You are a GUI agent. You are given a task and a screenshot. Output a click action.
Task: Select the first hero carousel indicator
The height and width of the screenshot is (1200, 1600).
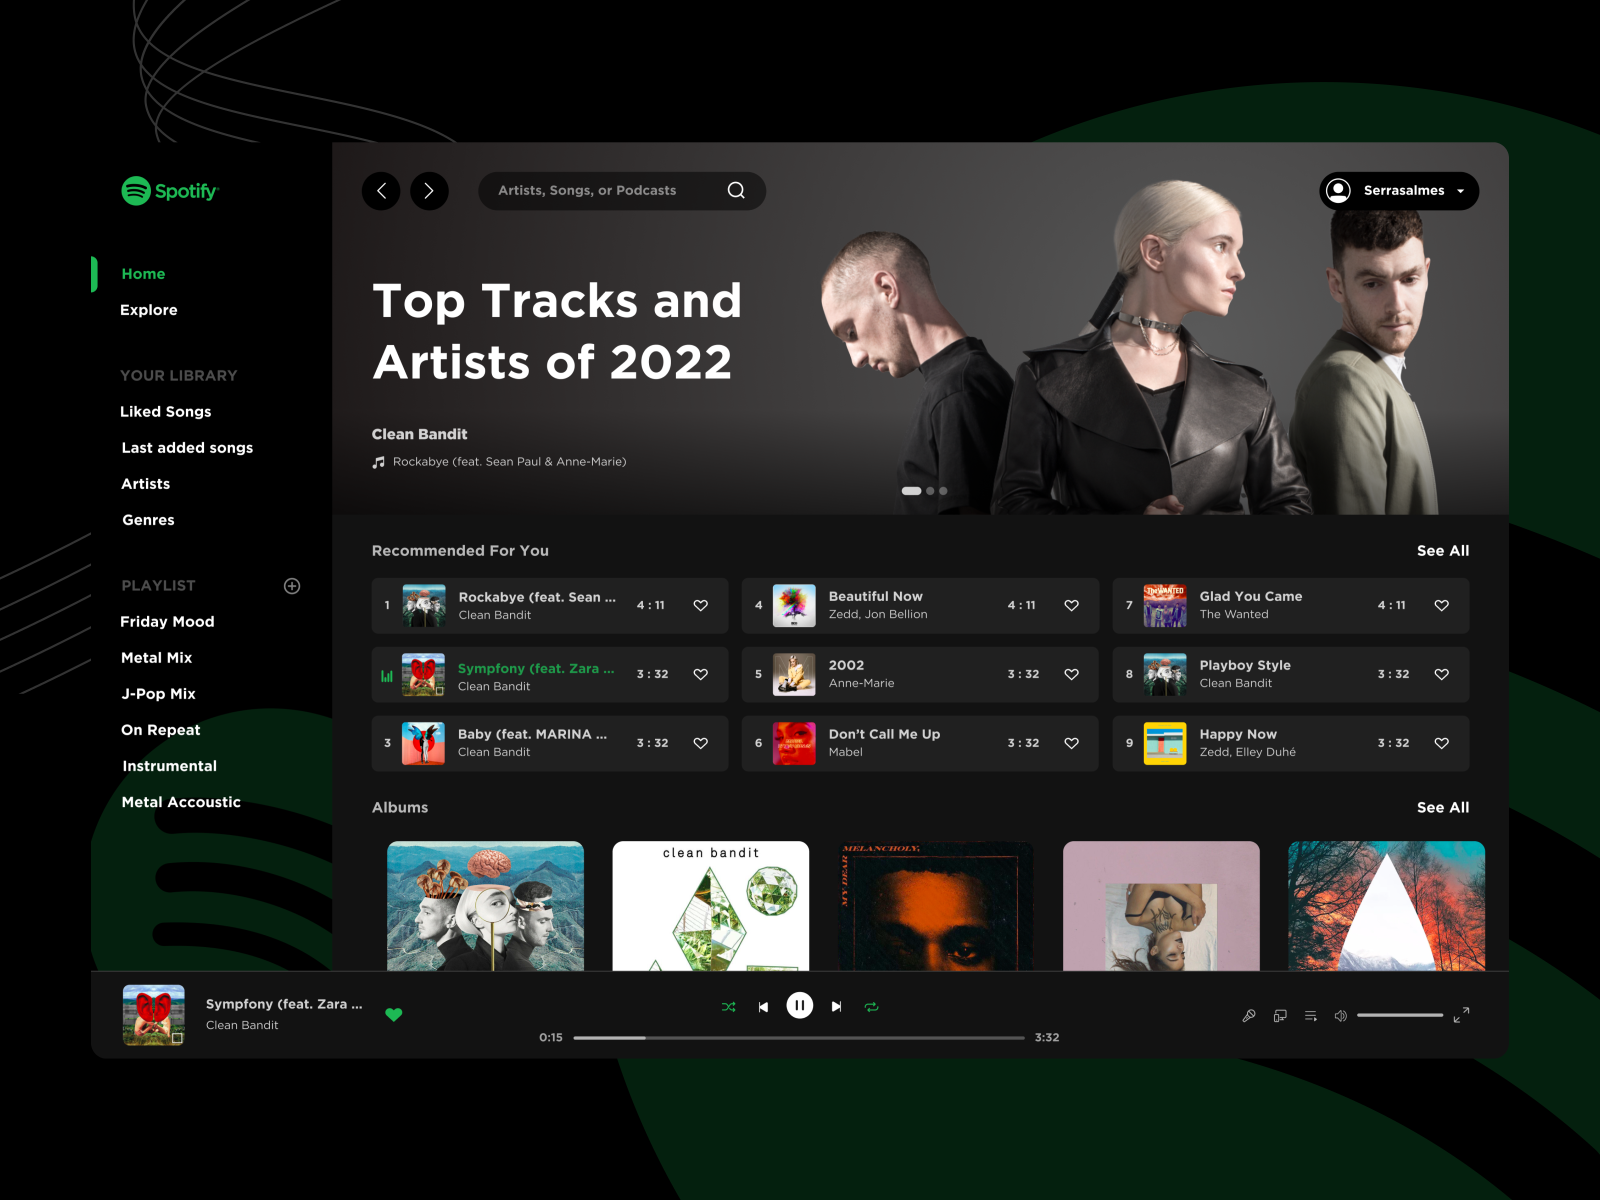(911, 491)
